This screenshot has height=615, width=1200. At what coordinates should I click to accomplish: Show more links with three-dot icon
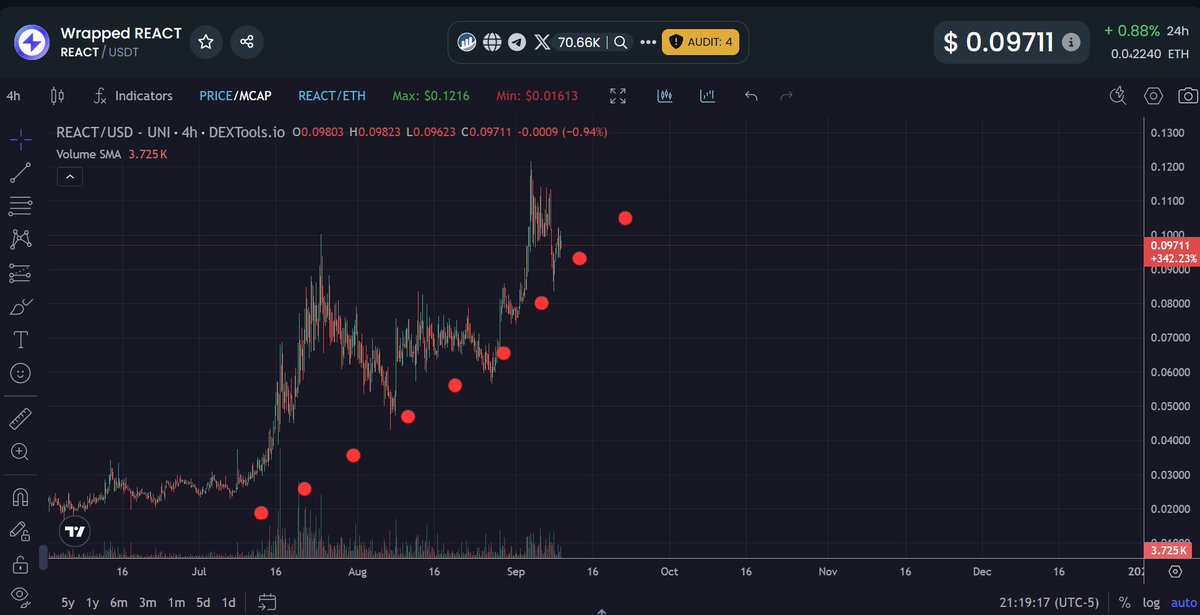[647, 42]
